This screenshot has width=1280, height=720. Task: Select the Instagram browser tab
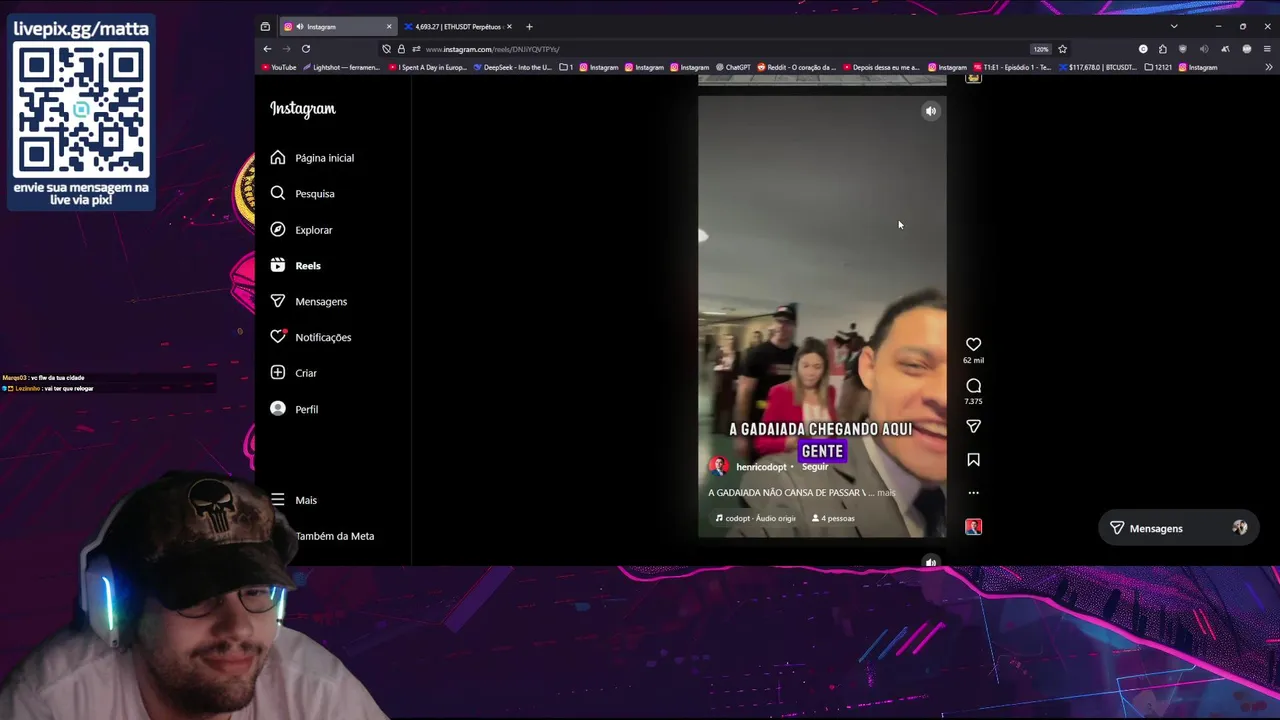pos(338,27)
